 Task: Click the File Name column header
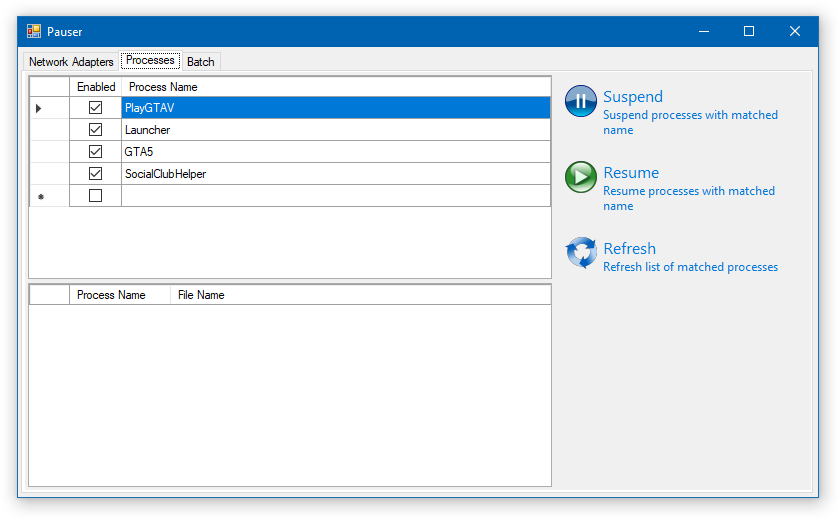click(x=361, y=295)
